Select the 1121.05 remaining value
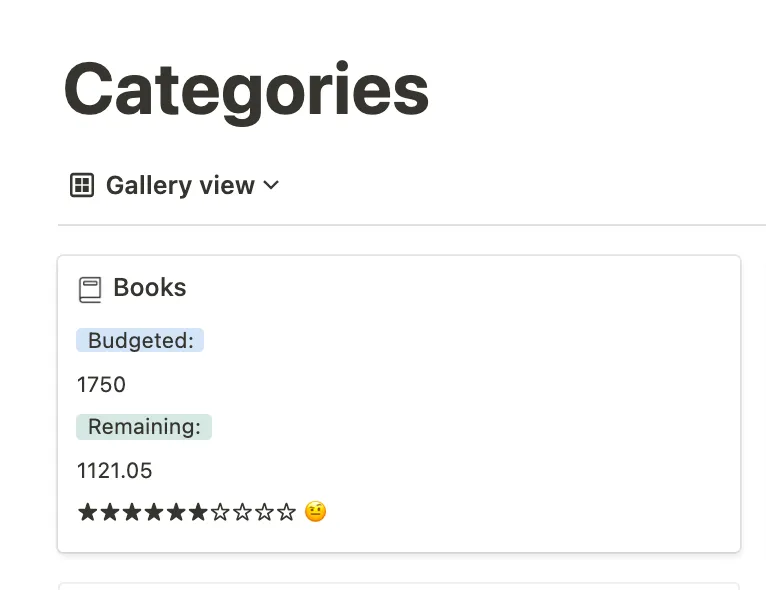The width and height of the screenshot is (766, 590). [x=115, y=471]
